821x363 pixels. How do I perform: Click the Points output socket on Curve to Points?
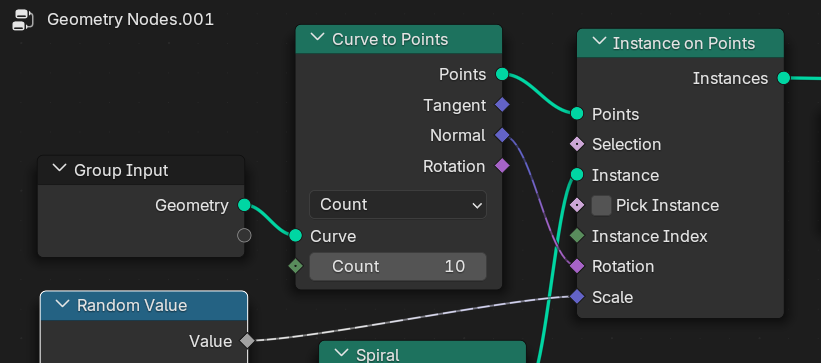pyautogui.click(x=502, y=74)
